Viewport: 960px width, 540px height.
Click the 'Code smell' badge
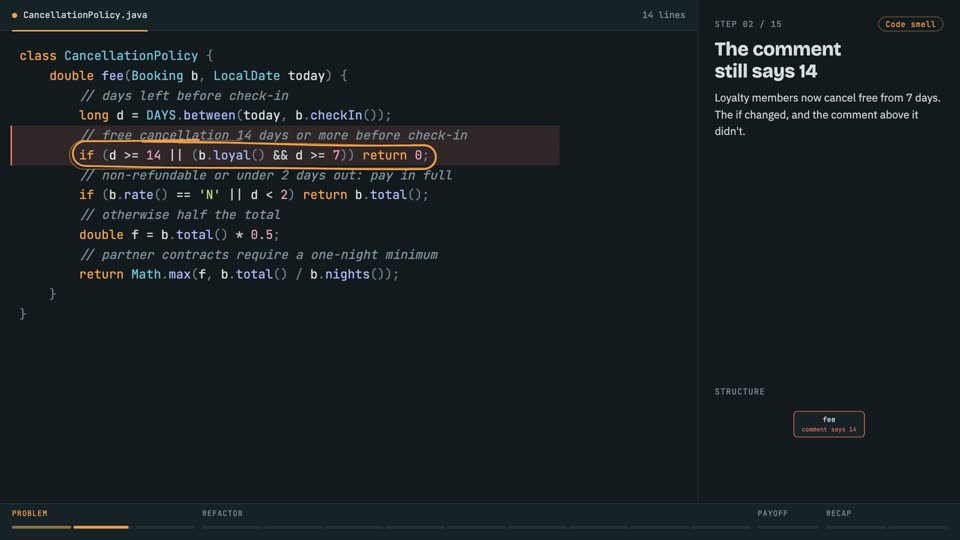pyautogui.click(x=910, y=24)
